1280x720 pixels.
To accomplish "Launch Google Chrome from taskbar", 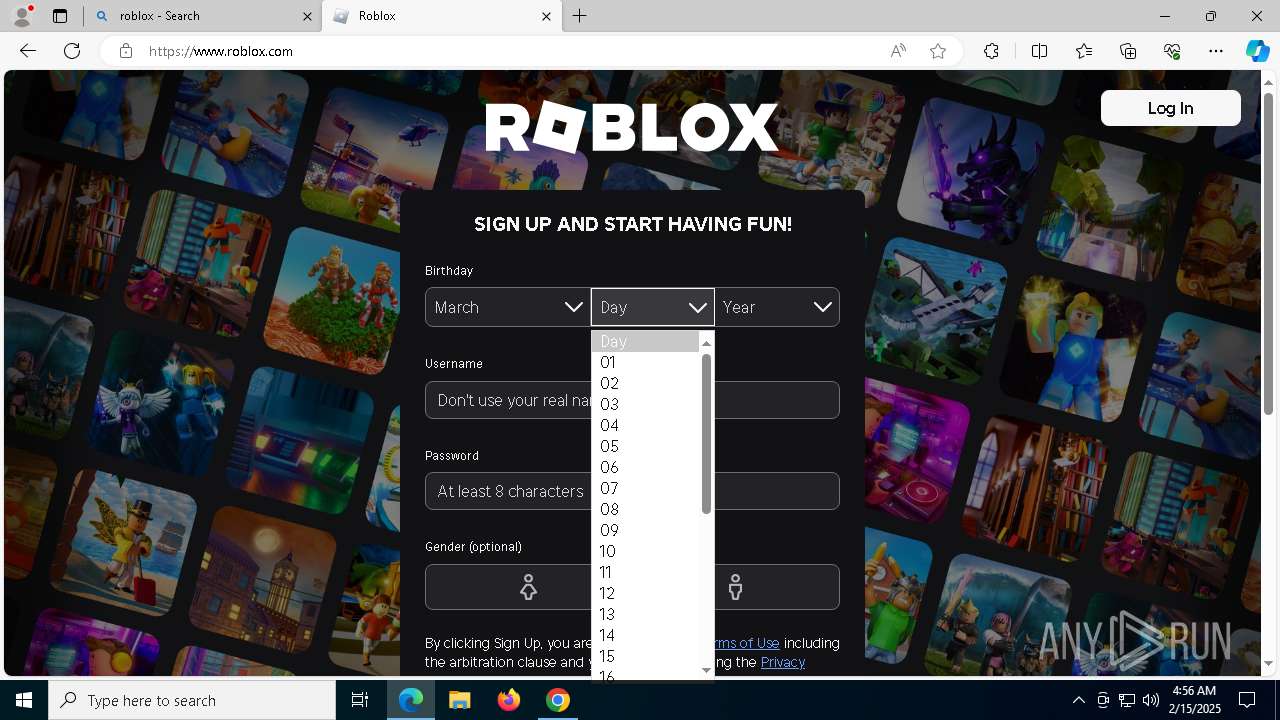I will [x=558, y=700].
